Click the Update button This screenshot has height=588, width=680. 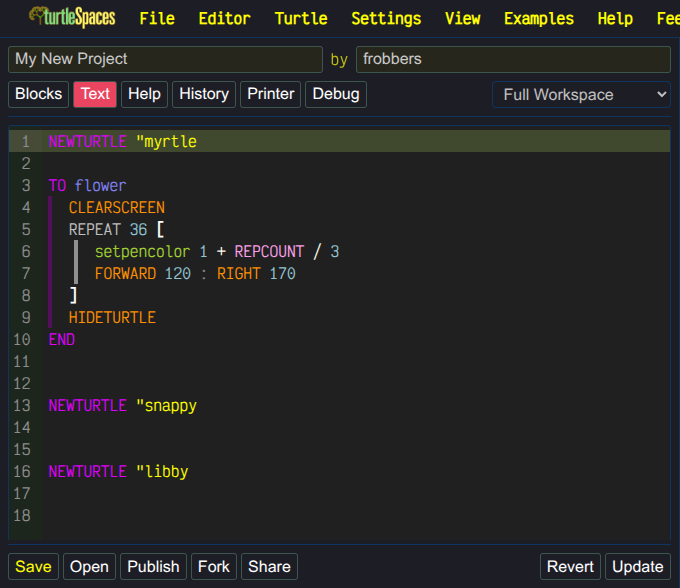point(638,566)
